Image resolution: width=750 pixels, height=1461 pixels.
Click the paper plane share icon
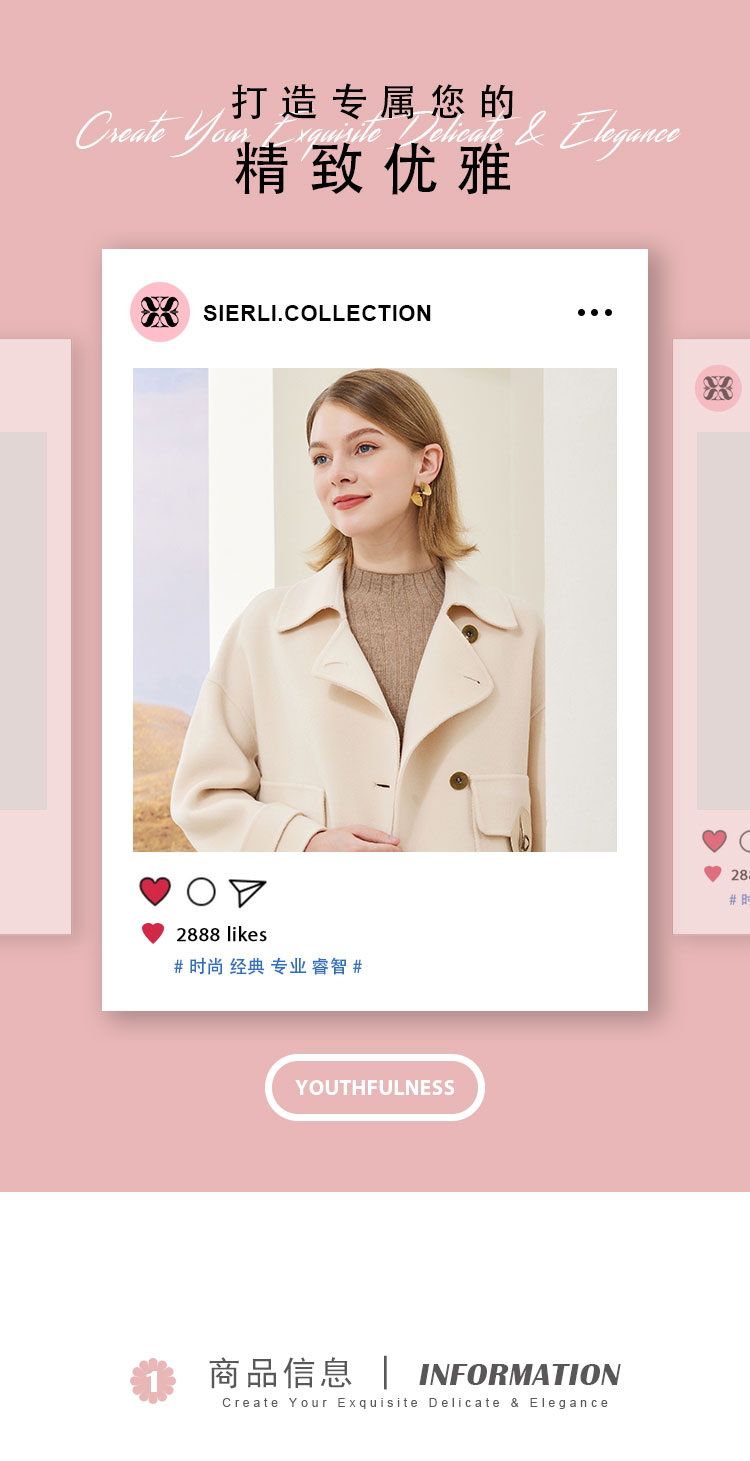pyautogui.click(x=247, y=892)
